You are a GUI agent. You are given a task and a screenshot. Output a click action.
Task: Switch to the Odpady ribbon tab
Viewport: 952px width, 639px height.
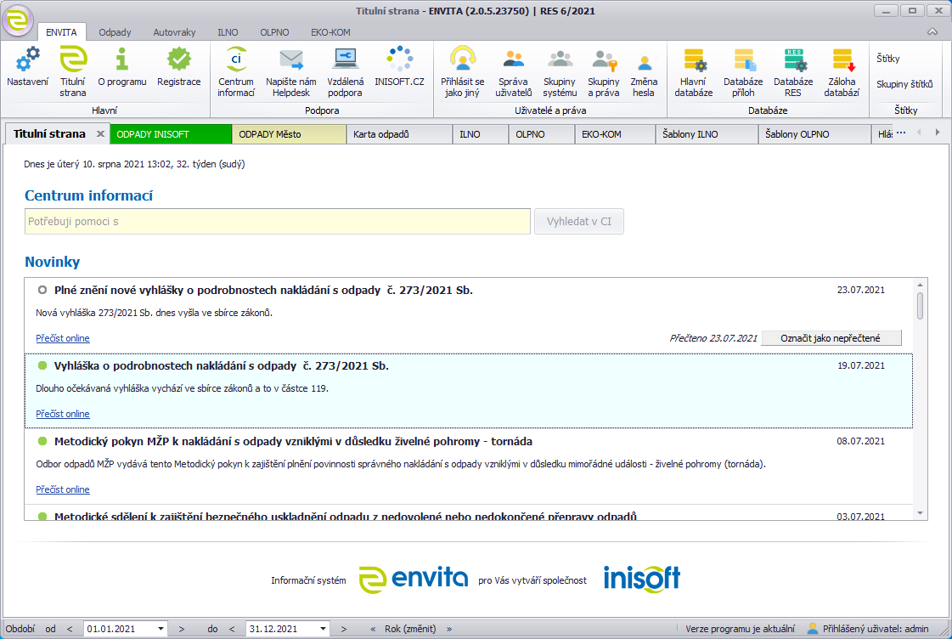click(x=115, y=32)
